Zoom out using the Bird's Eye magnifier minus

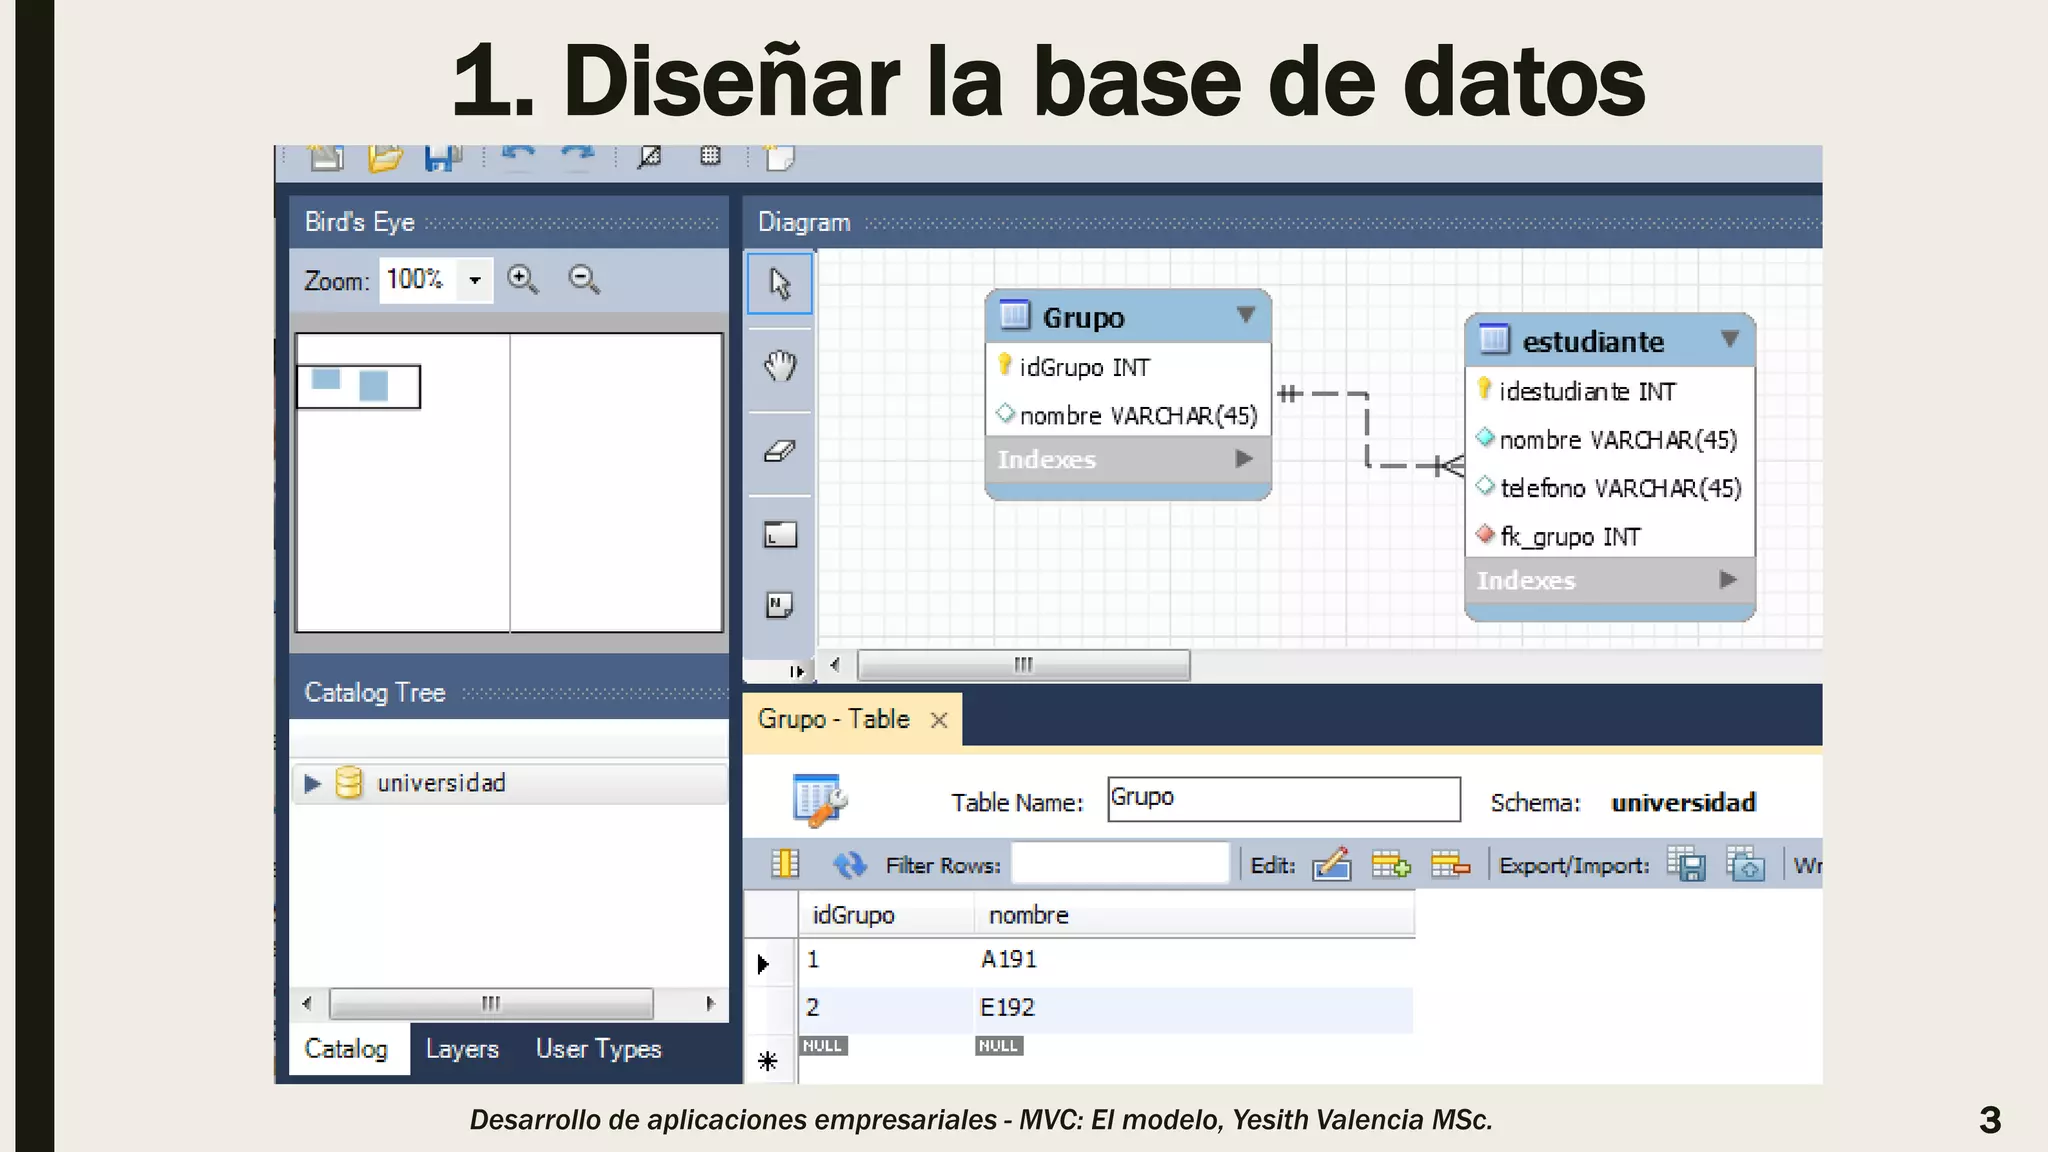(x=584, y=280)
